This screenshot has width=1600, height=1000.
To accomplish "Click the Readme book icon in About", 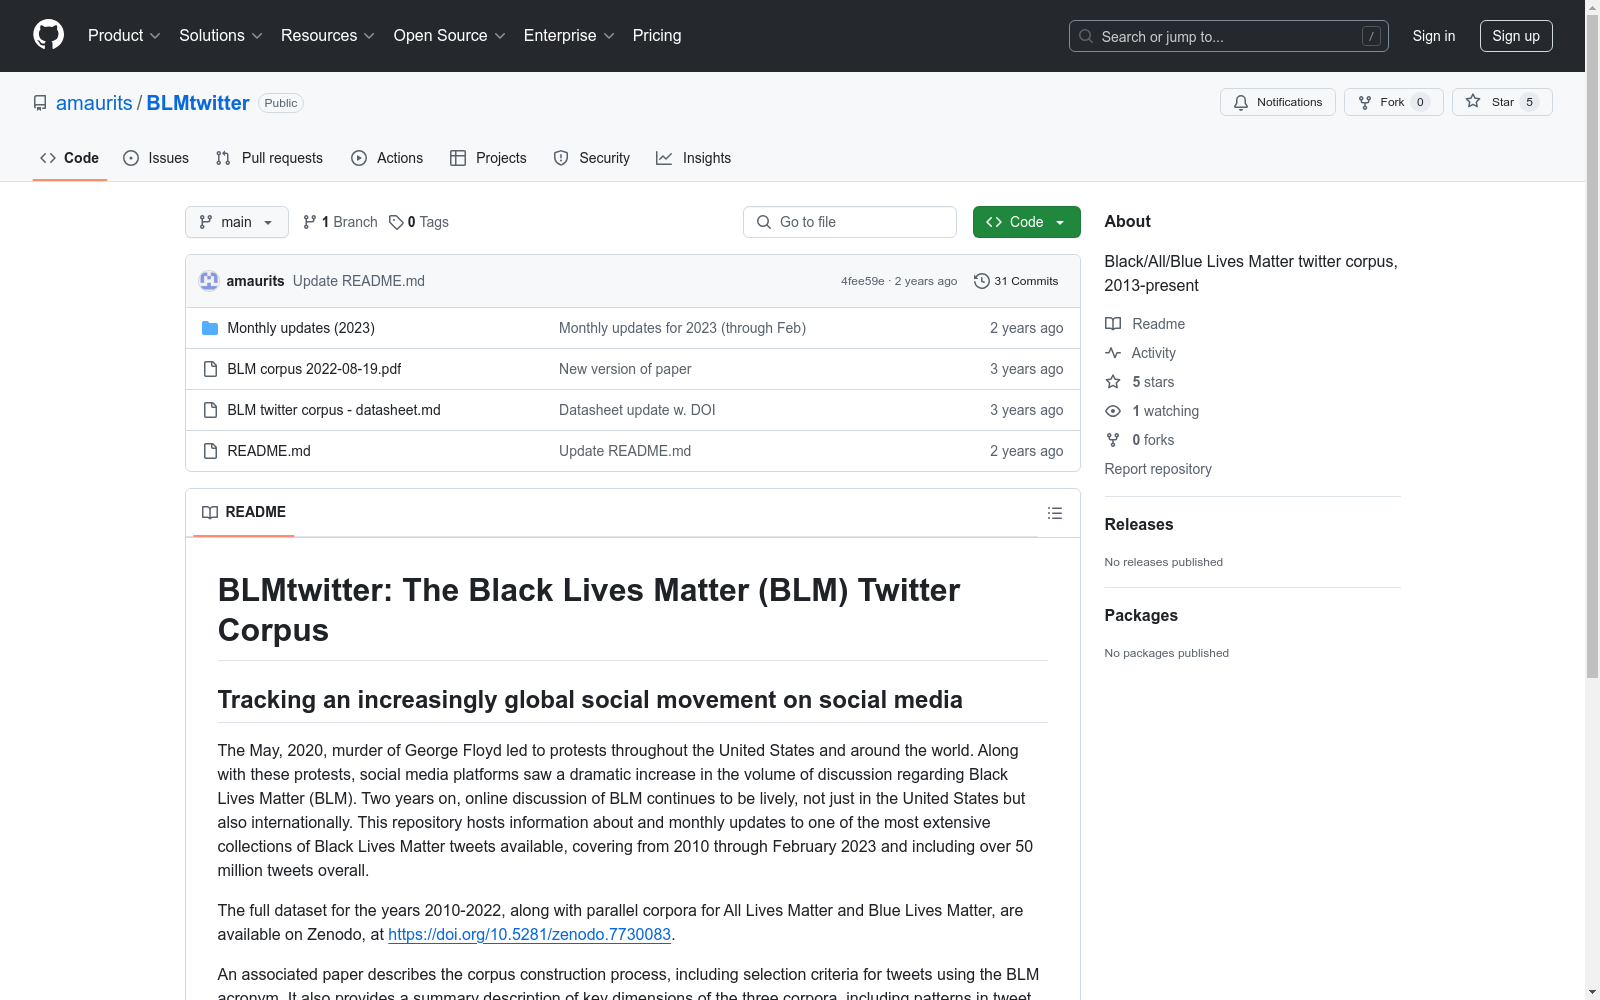I will pyautogui.click(x=1113, y=324).
